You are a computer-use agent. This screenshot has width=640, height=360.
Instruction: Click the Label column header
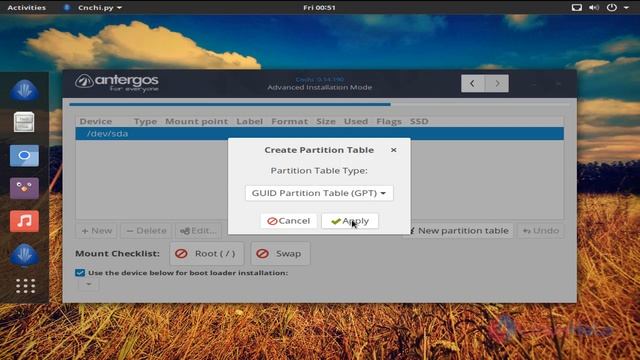(249, 121)
